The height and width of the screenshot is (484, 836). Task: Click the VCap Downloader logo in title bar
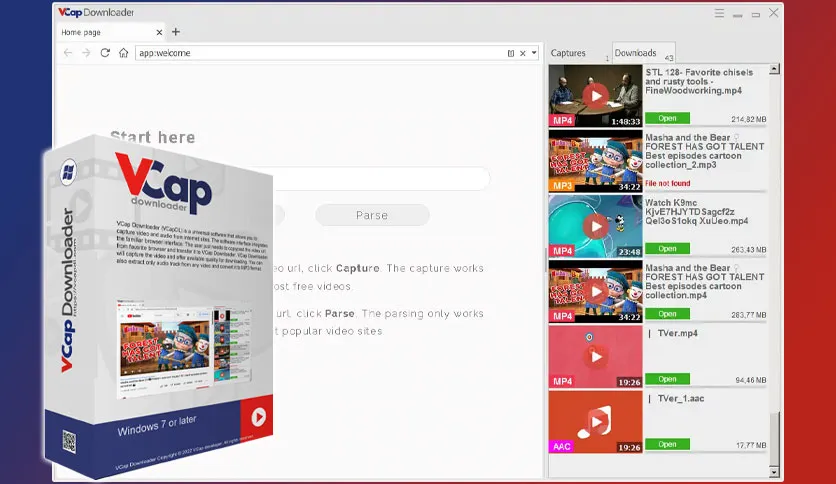(x=96, y=12)
